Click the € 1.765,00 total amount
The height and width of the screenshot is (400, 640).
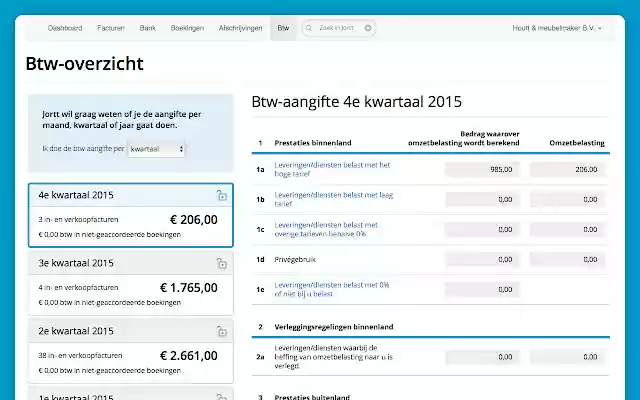[189, 288]
